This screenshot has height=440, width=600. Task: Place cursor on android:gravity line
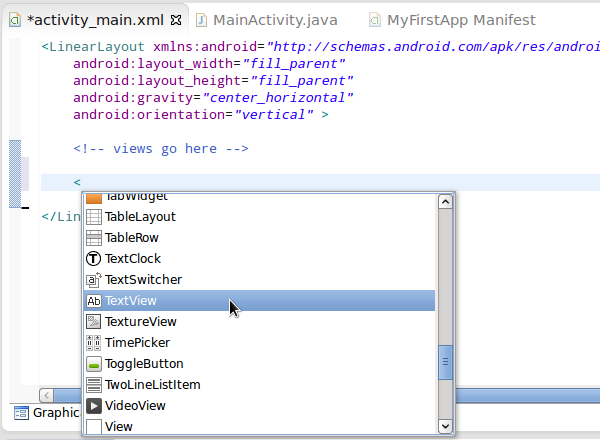(213, 98)
